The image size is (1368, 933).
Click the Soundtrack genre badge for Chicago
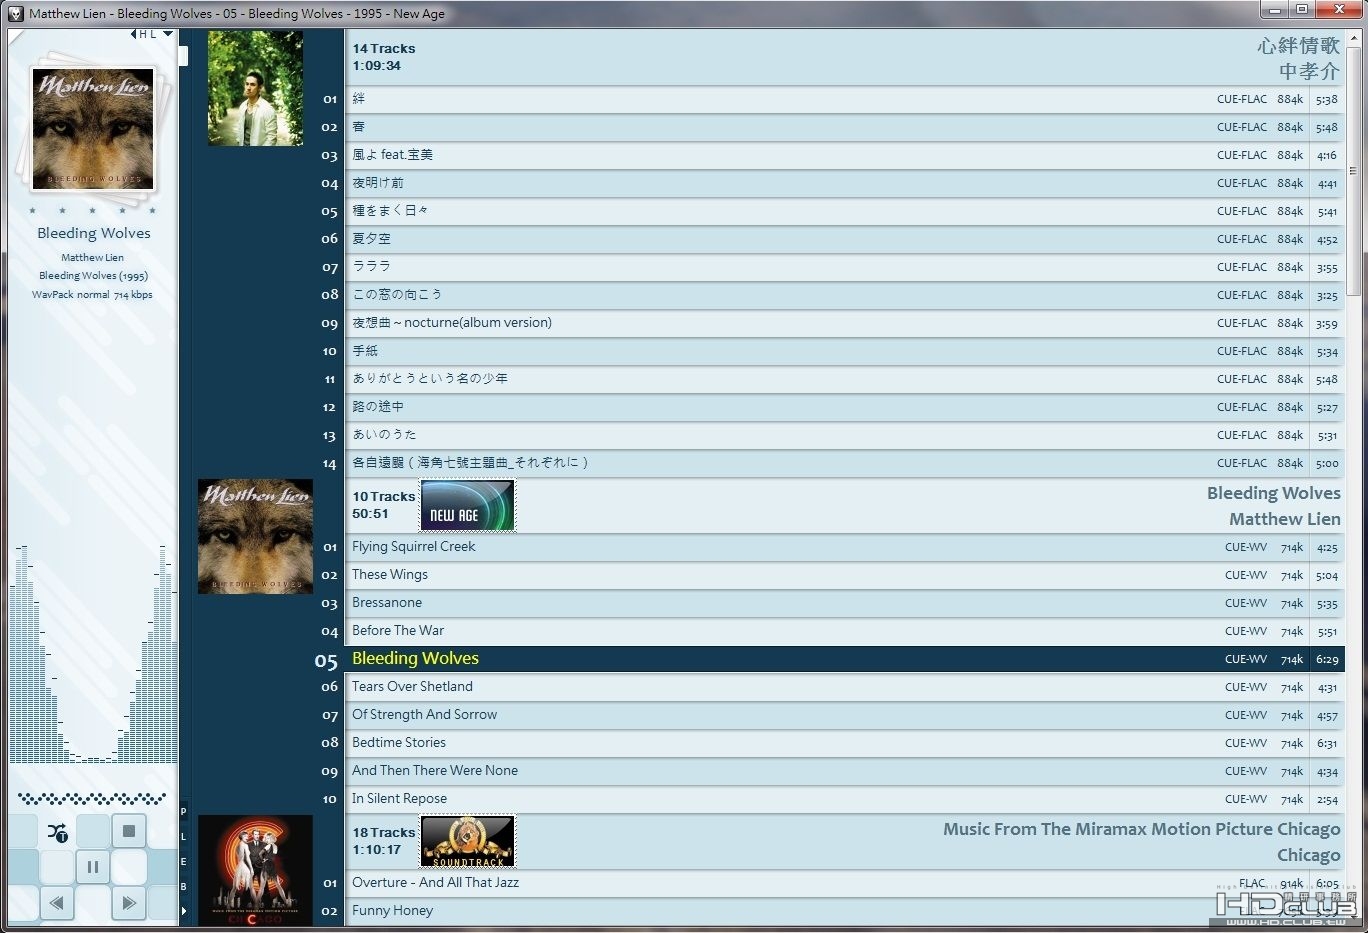coord(467,841)
